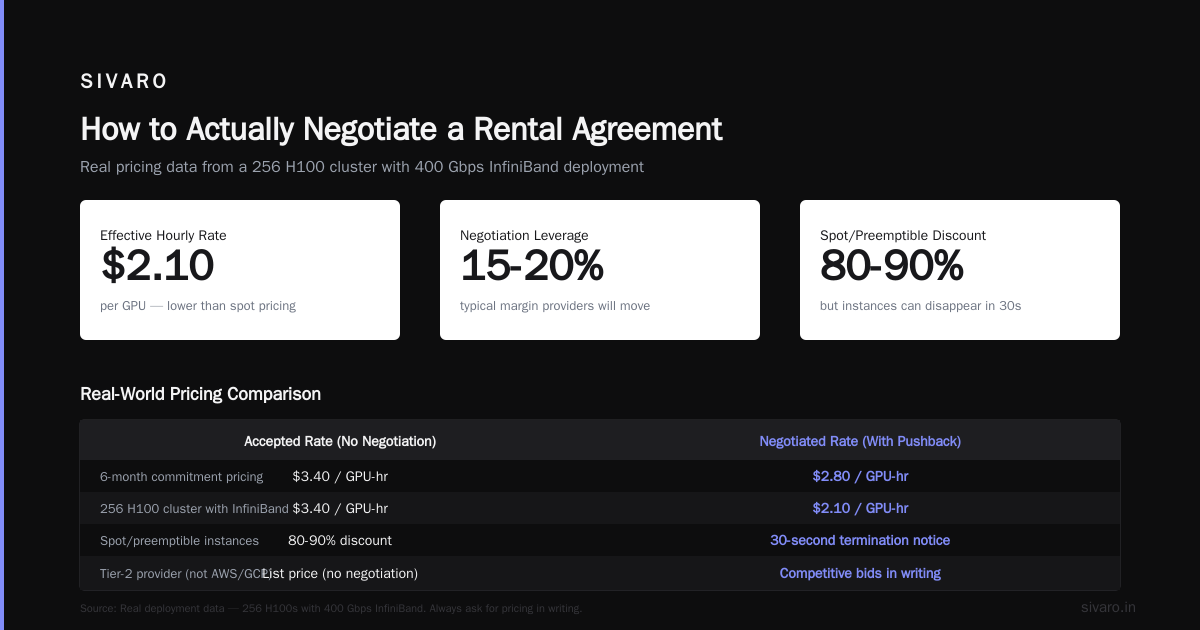The image size is (1200, 630).
Task: Click 'but instances can disappear in 30s'
Action: point(920,305)
